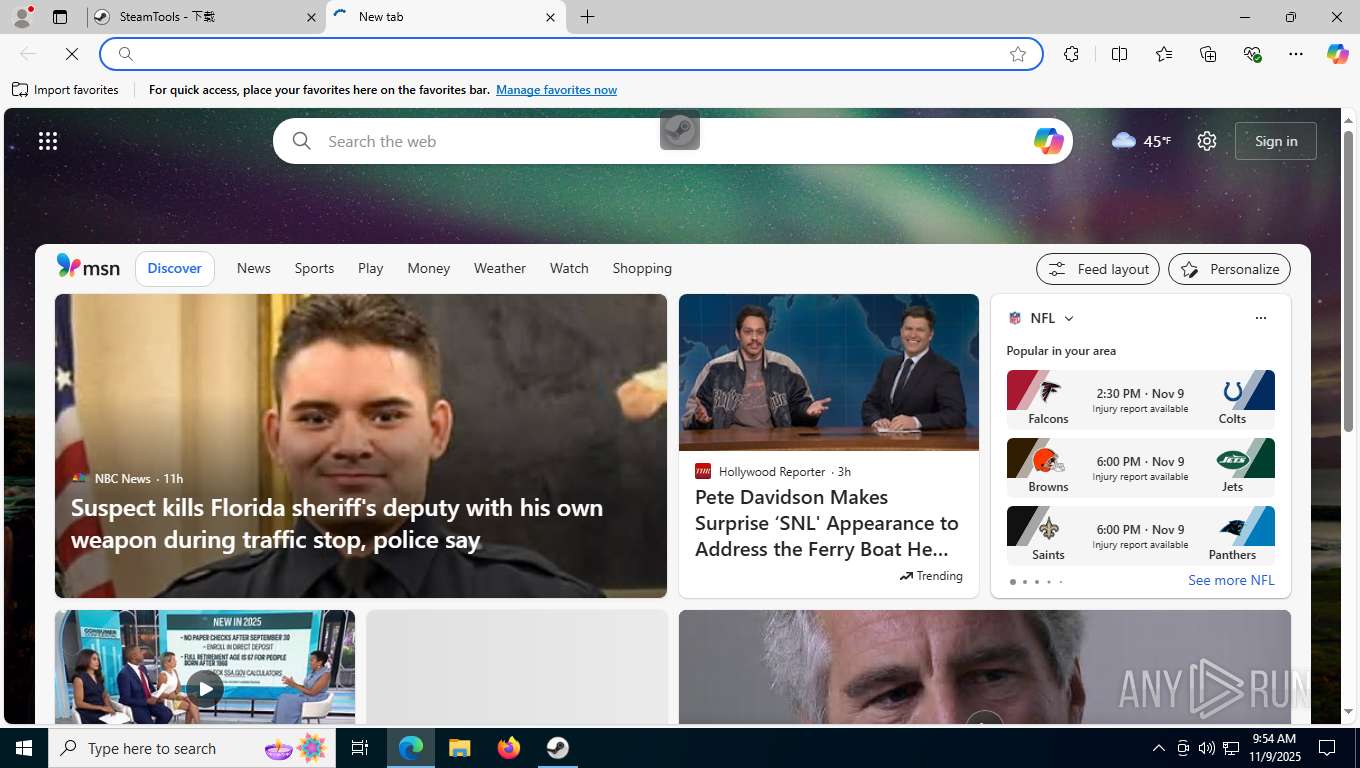Open the Pete Davidson SNL thumbnail
Viewport: 1360px width, 768px height.
coord(829,372)
